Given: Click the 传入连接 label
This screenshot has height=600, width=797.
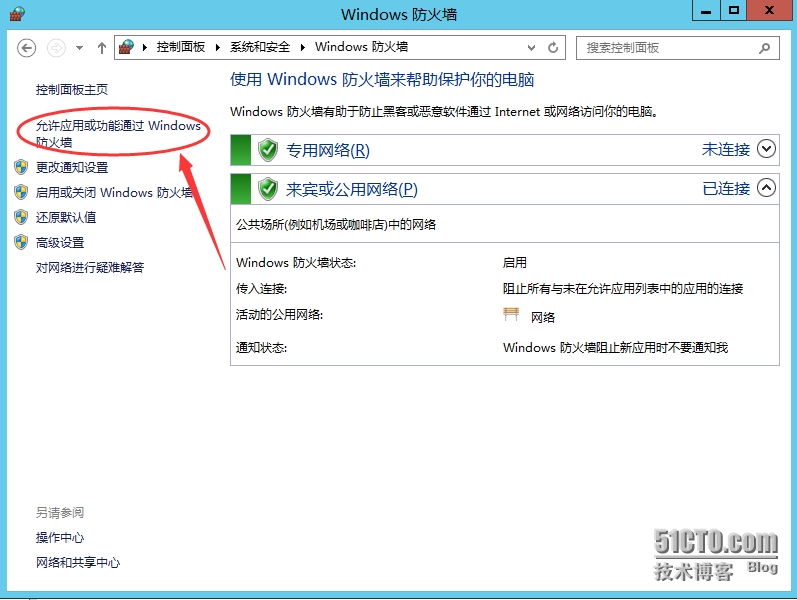Looking at the screenshot, I should click(261, 289).
